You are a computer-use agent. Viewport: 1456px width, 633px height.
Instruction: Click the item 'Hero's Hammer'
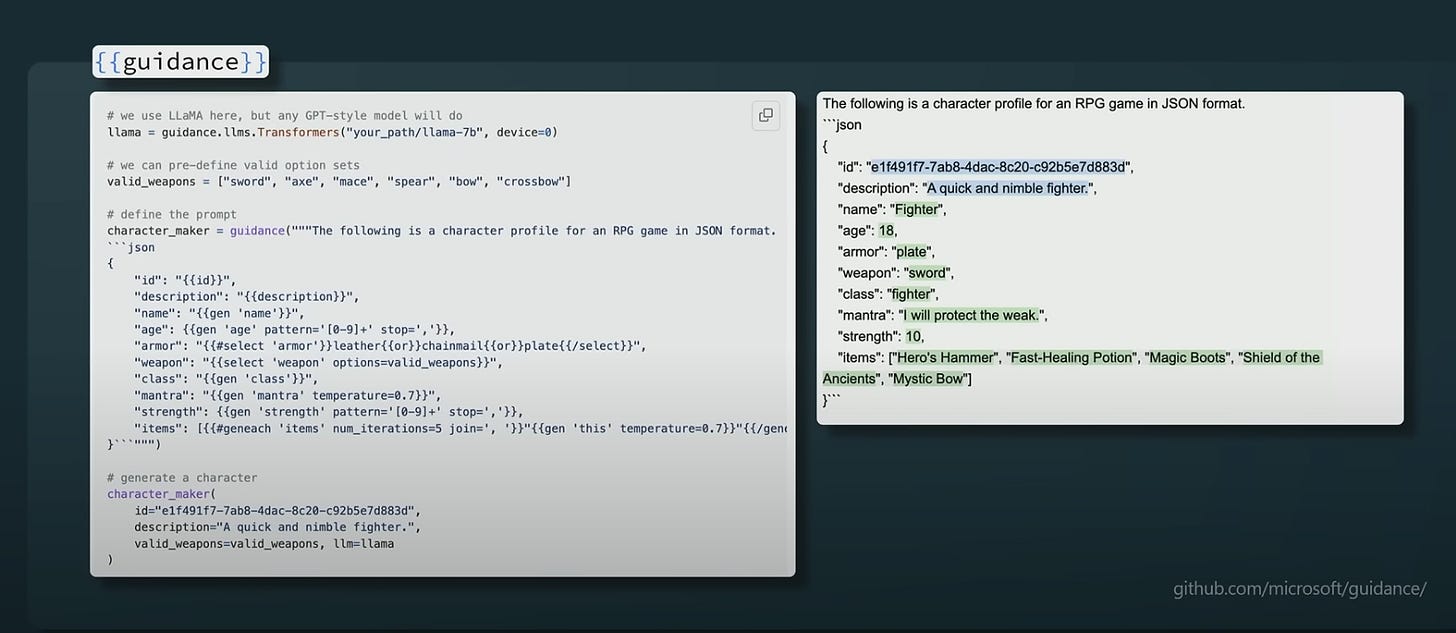pyautogui.click(x=945, y=357)
